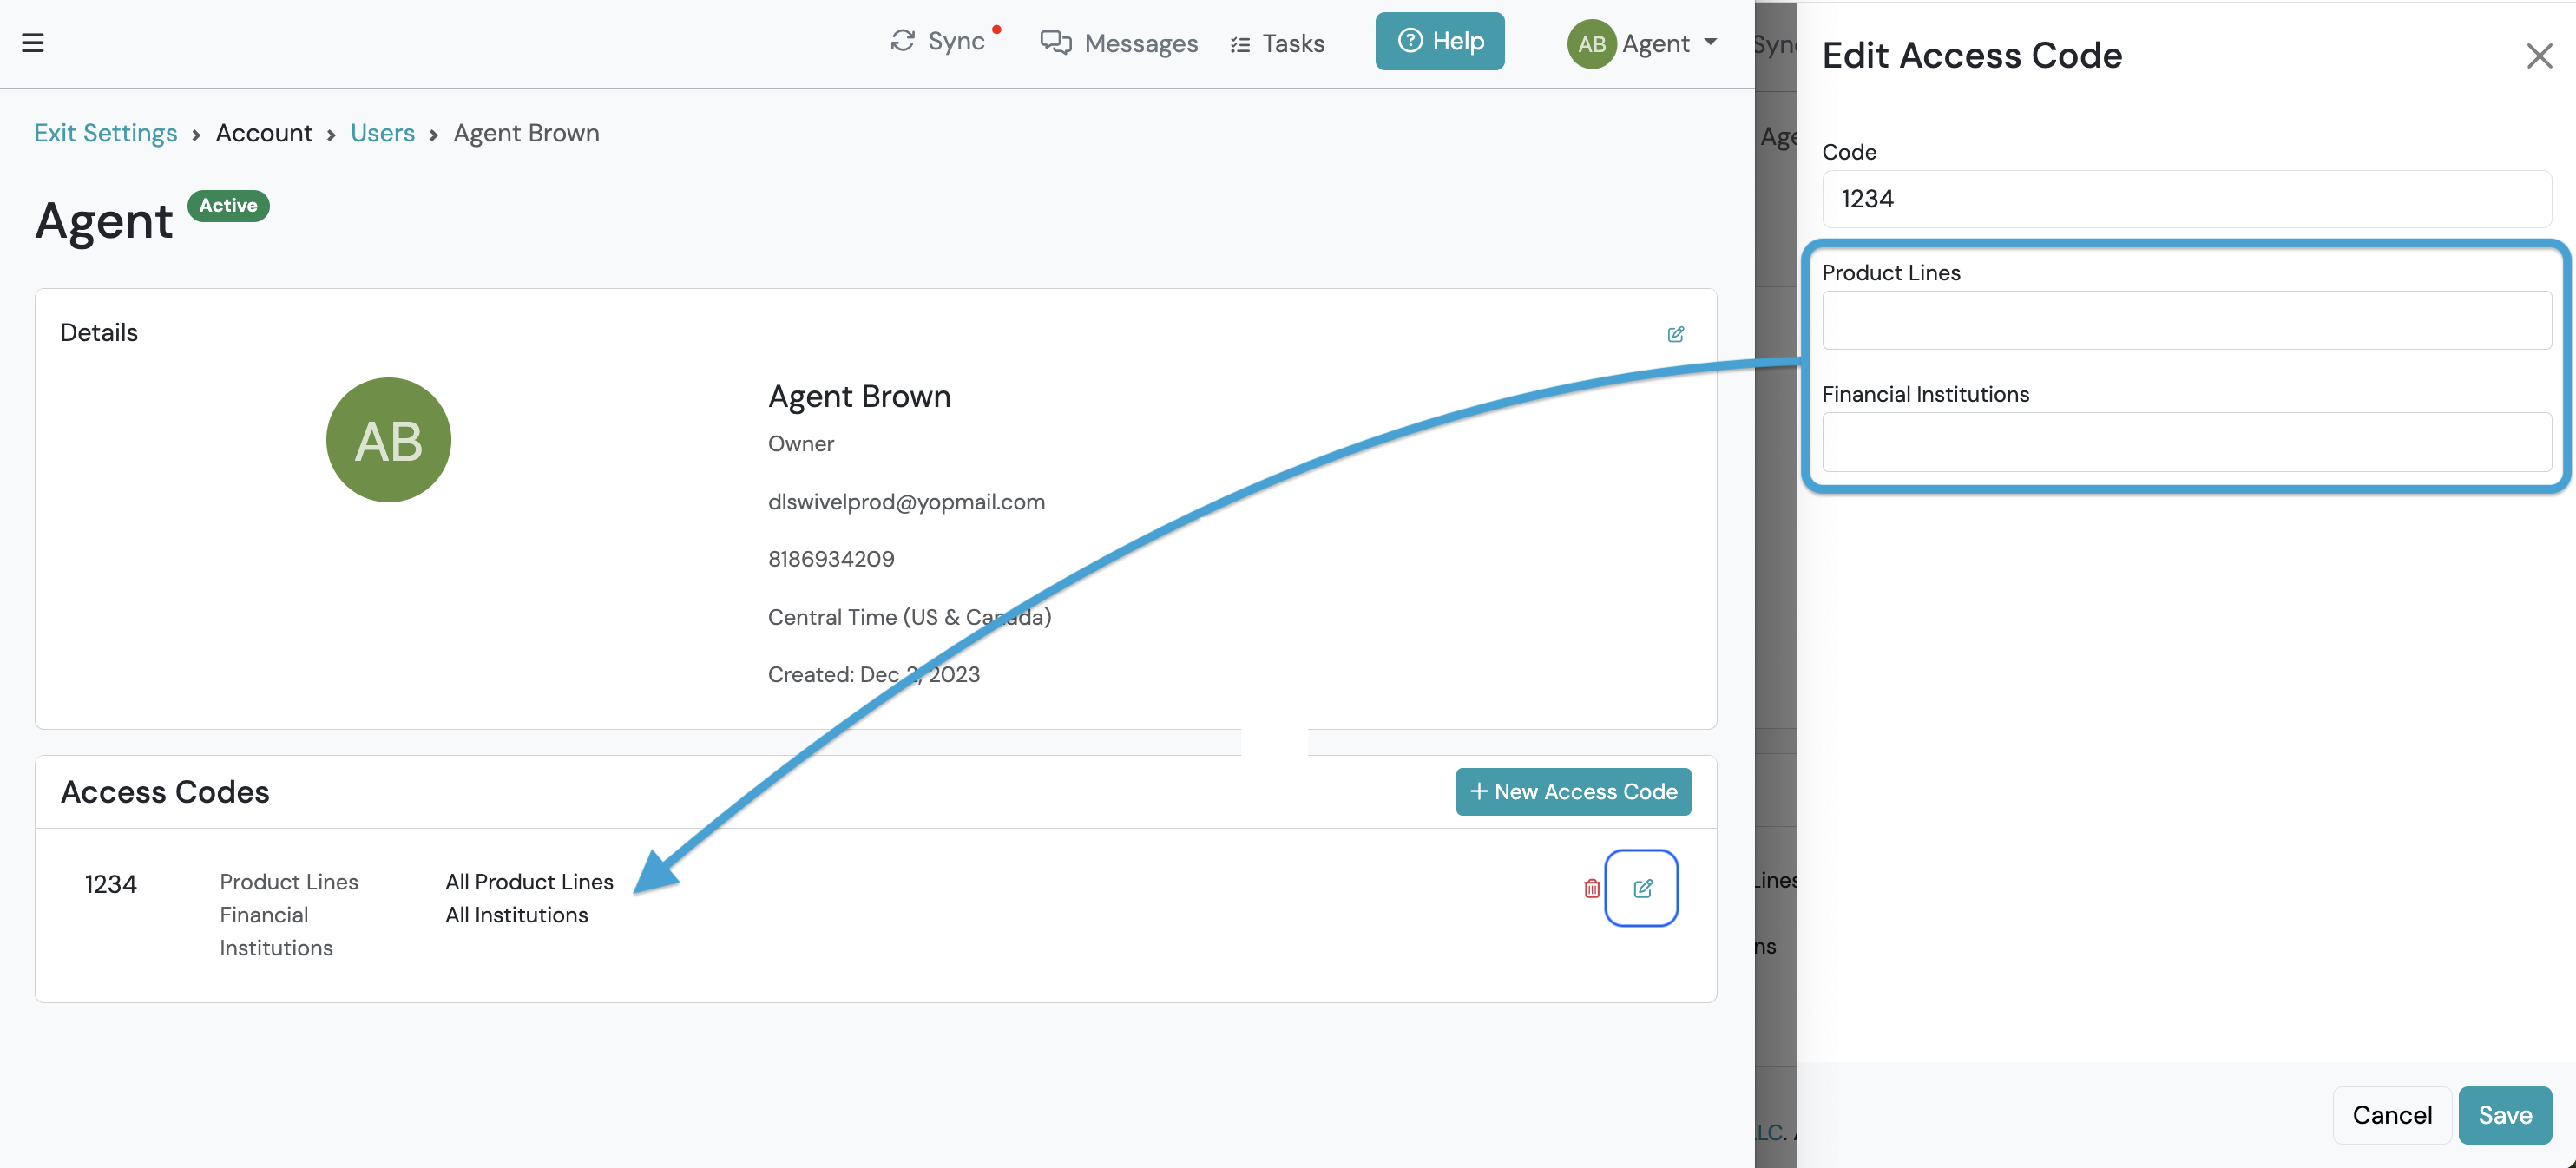Navigate to Users breadcrumb link
The height and width of the screenshot is (1168, 2576).
[382, 133]
